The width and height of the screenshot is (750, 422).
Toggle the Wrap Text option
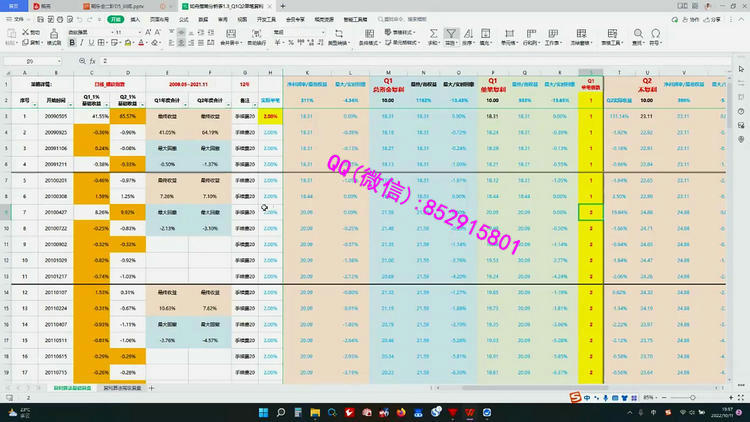coord(256,33)
